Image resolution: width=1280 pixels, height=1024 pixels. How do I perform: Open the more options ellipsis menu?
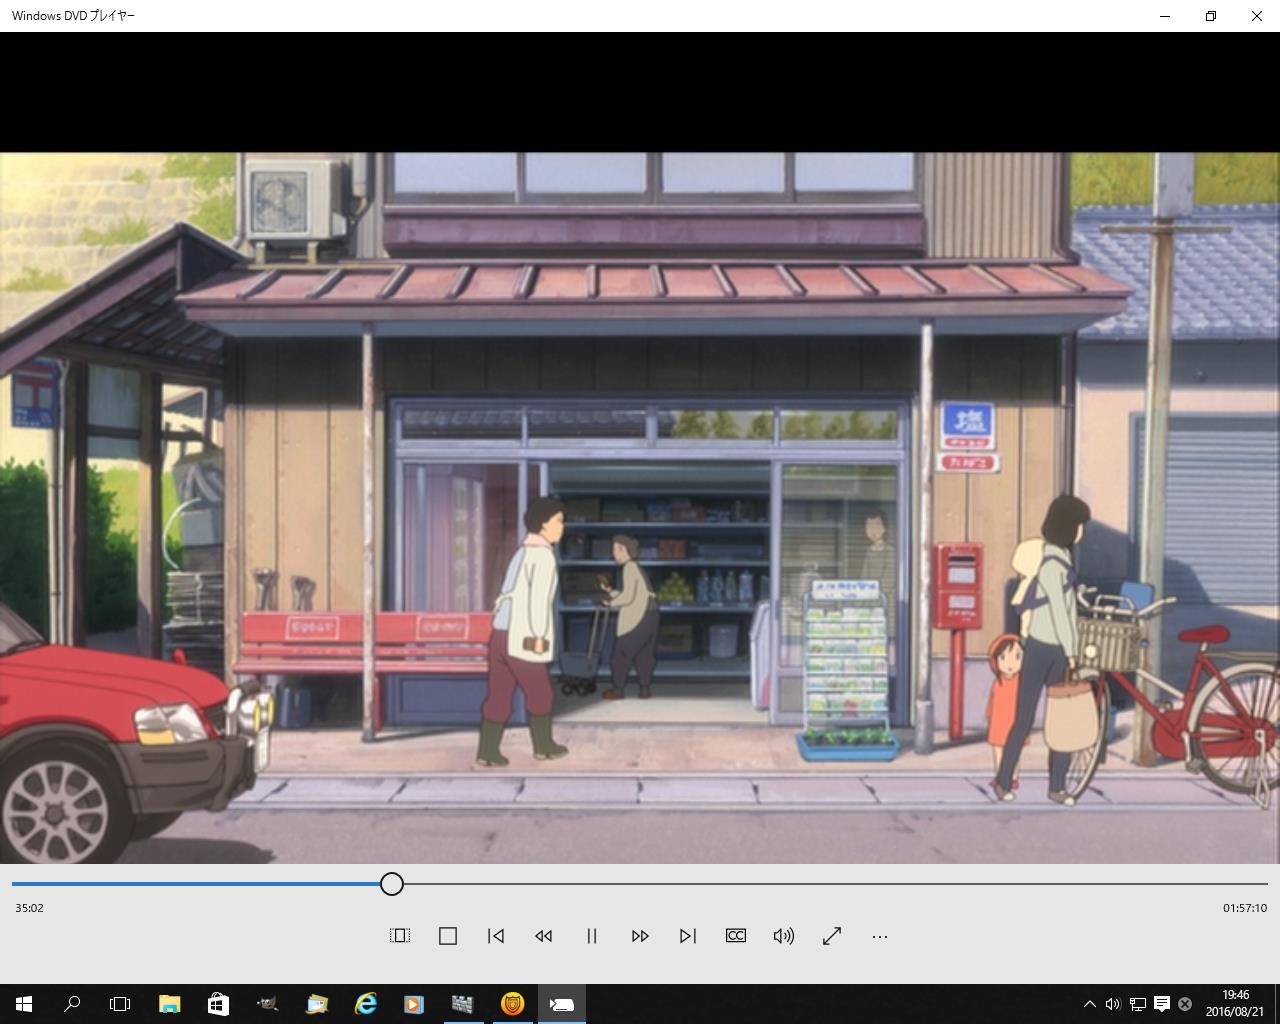click(x=880, y=936)
